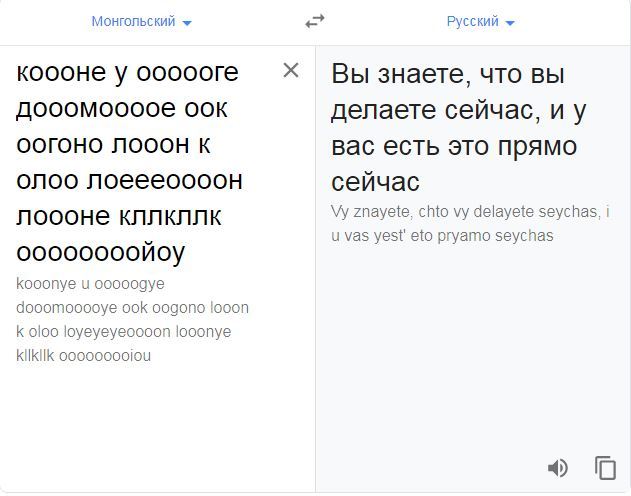631x496 pixels.
Task: Place cursor on word "кооone" — first source word
Action: click(x=65, y=72)
